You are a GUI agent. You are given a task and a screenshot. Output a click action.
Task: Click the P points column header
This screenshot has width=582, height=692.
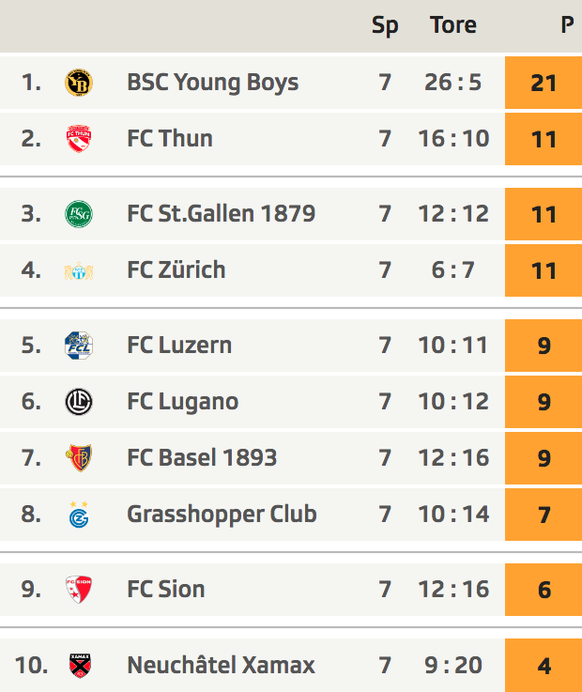pyautogui.click(x=567, y=25)
